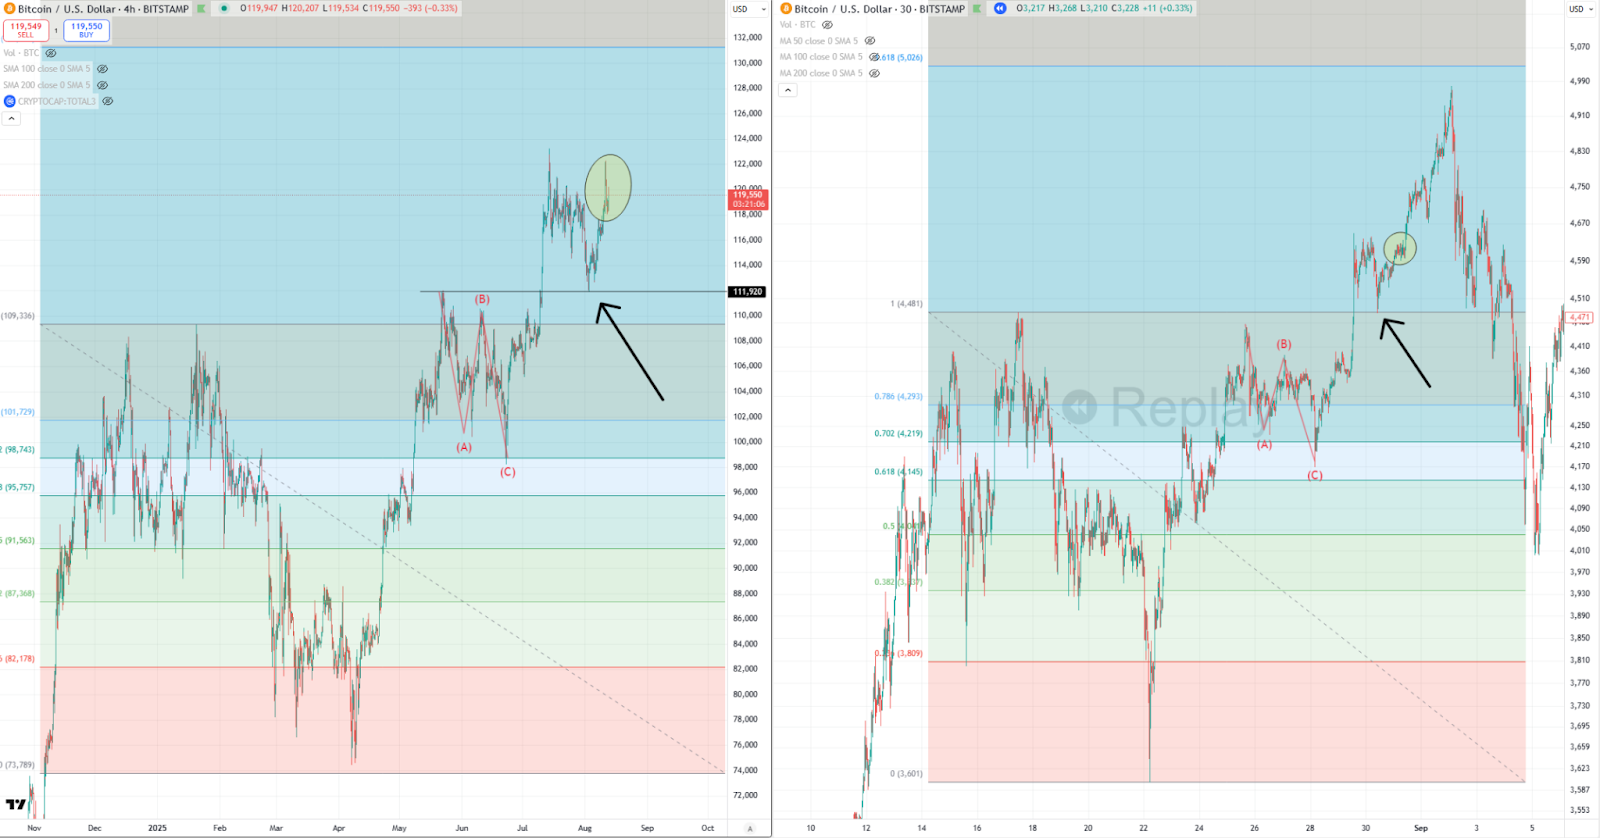This screenshot has height=838, width=1600.
Task: Click the (B) wave label on the 30-minute chart
Action: click(x=1284, y=344)
